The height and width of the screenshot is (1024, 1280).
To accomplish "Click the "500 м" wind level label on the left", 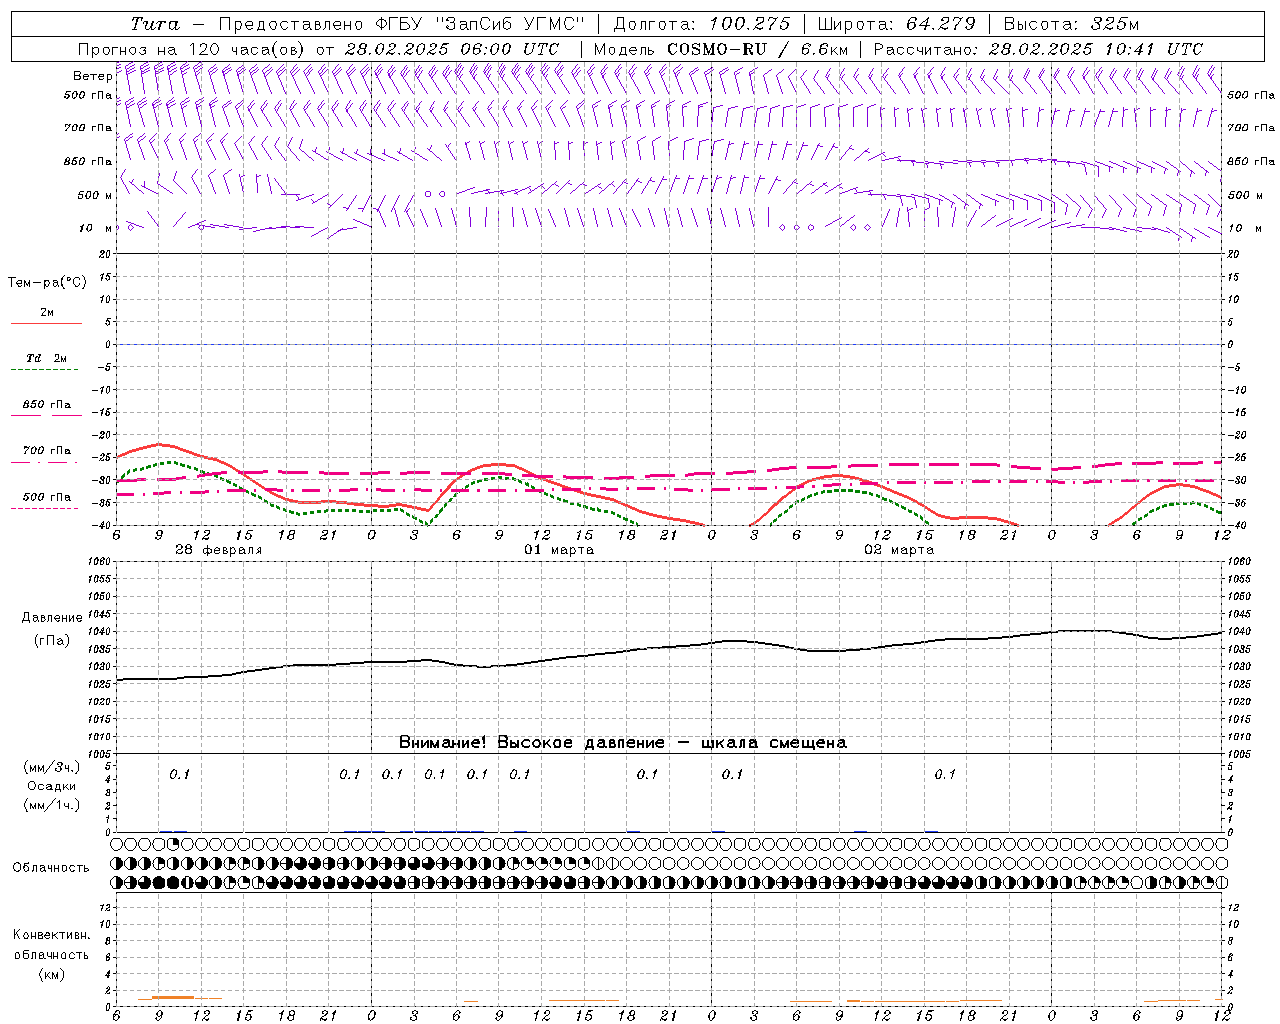I will [94, 195].
